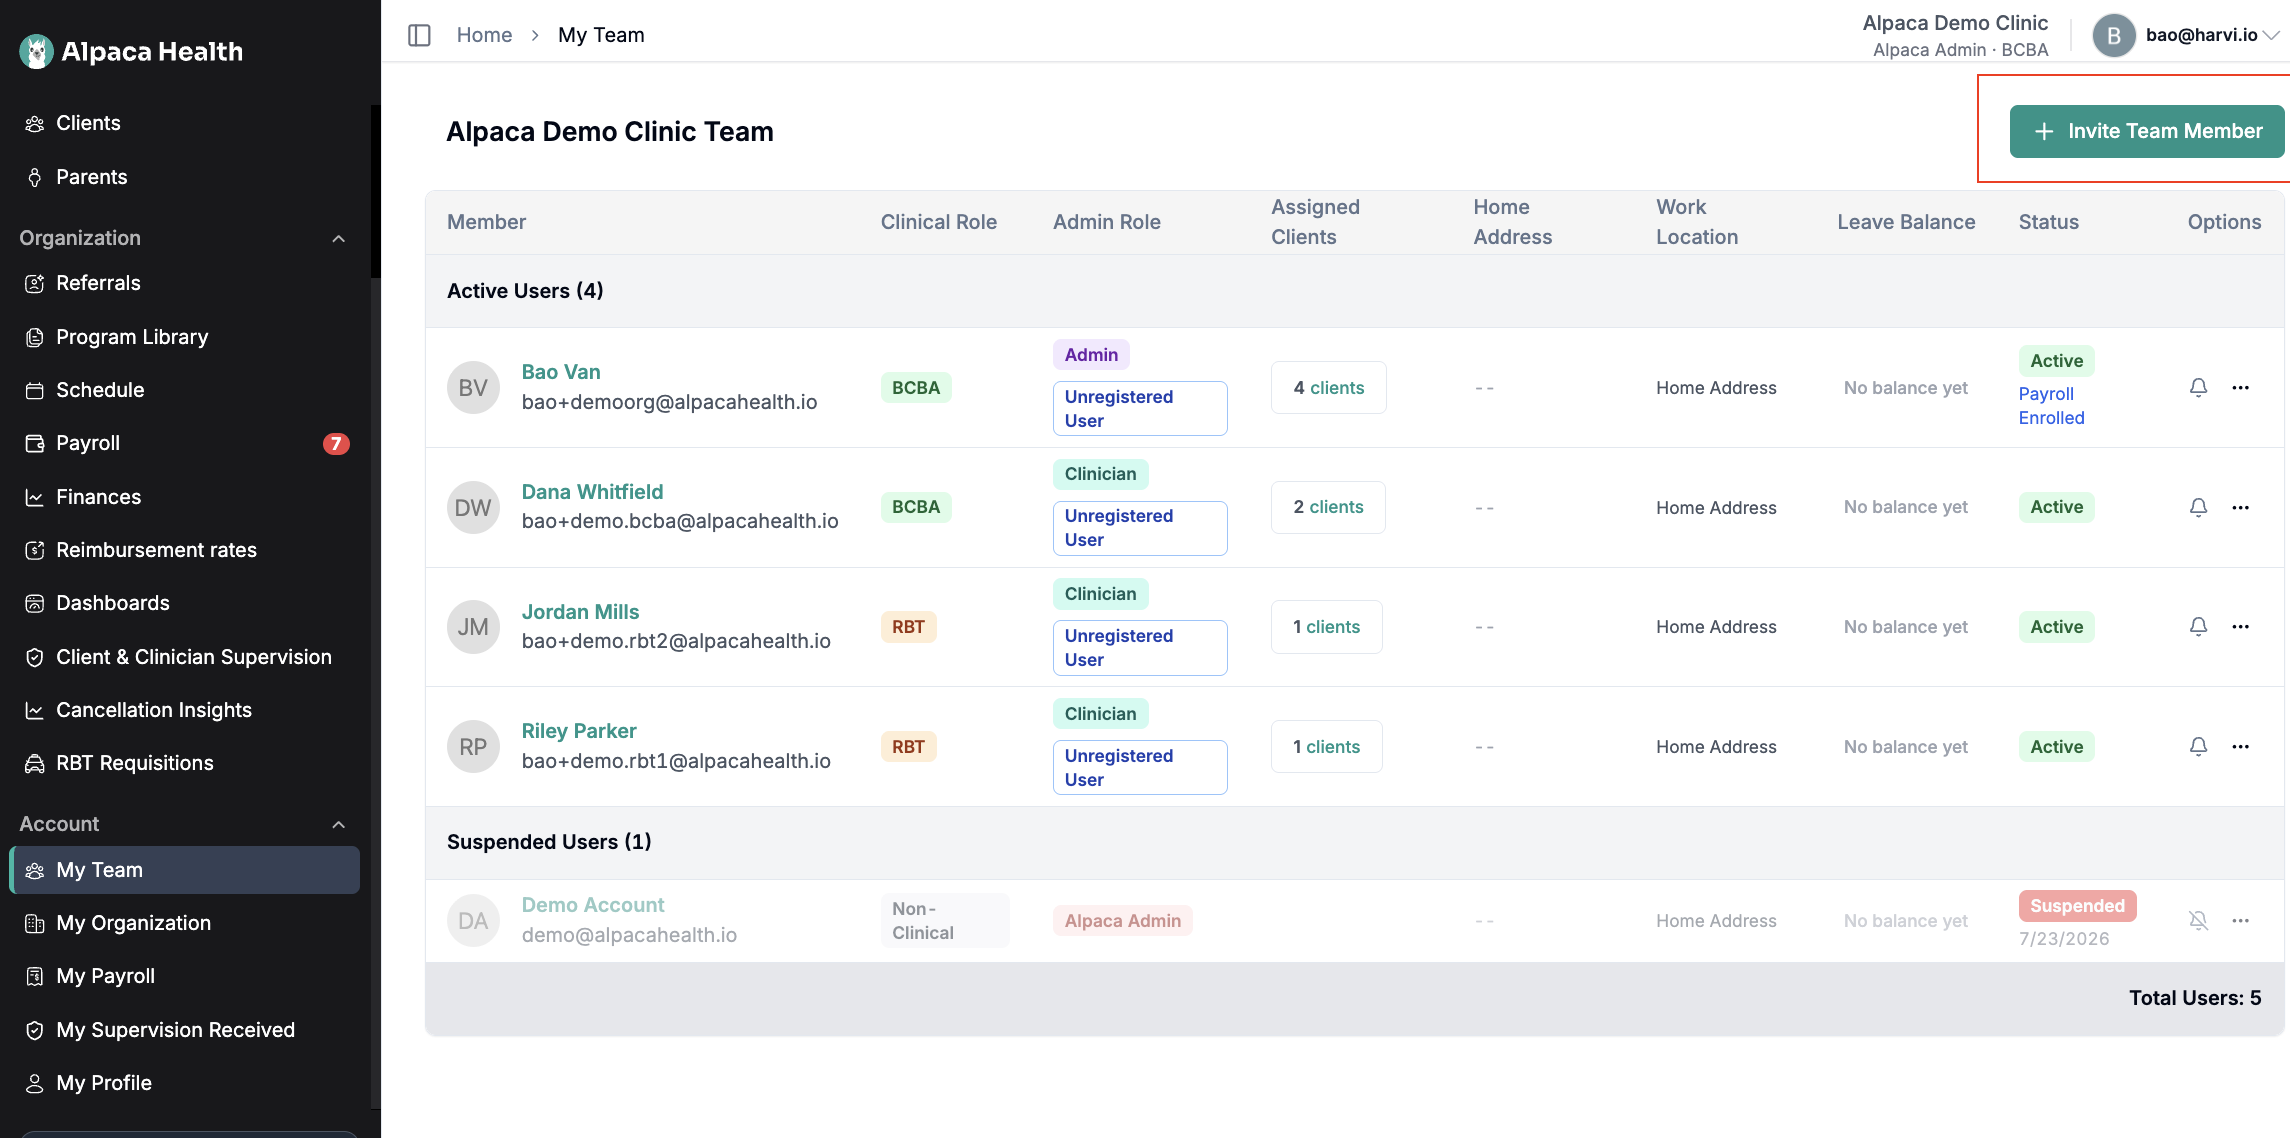Click the BV avatar for Bao Van

[x=473, y=387]
